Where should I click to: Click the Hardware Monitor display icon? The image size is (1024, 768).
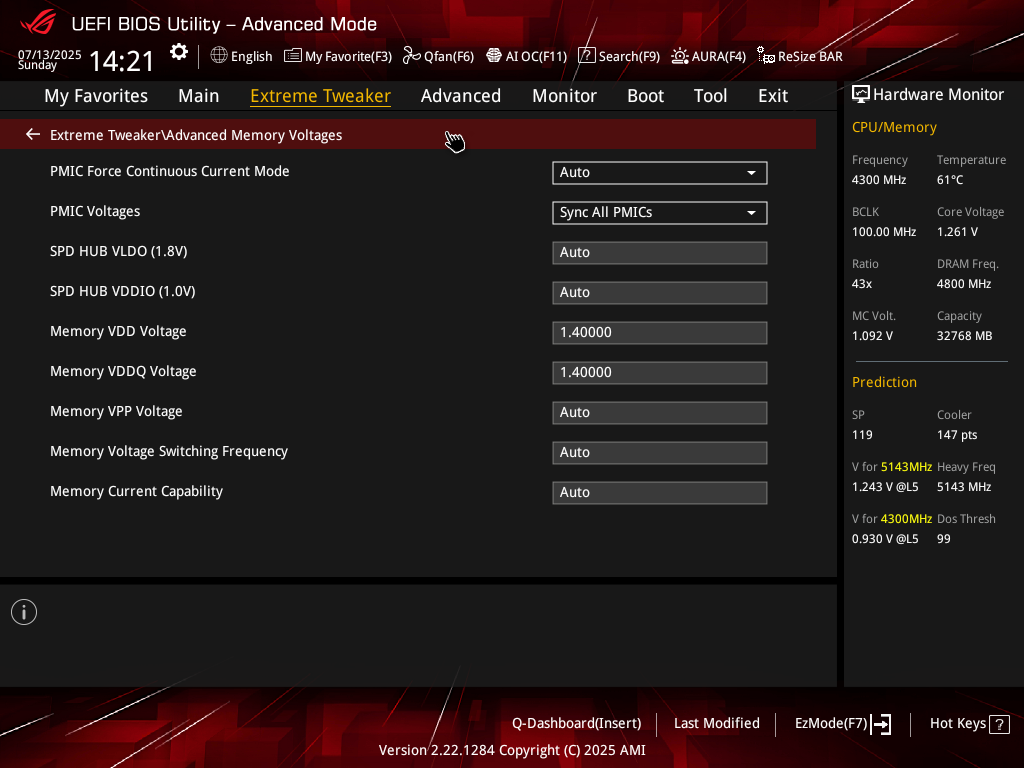(861, 95)
